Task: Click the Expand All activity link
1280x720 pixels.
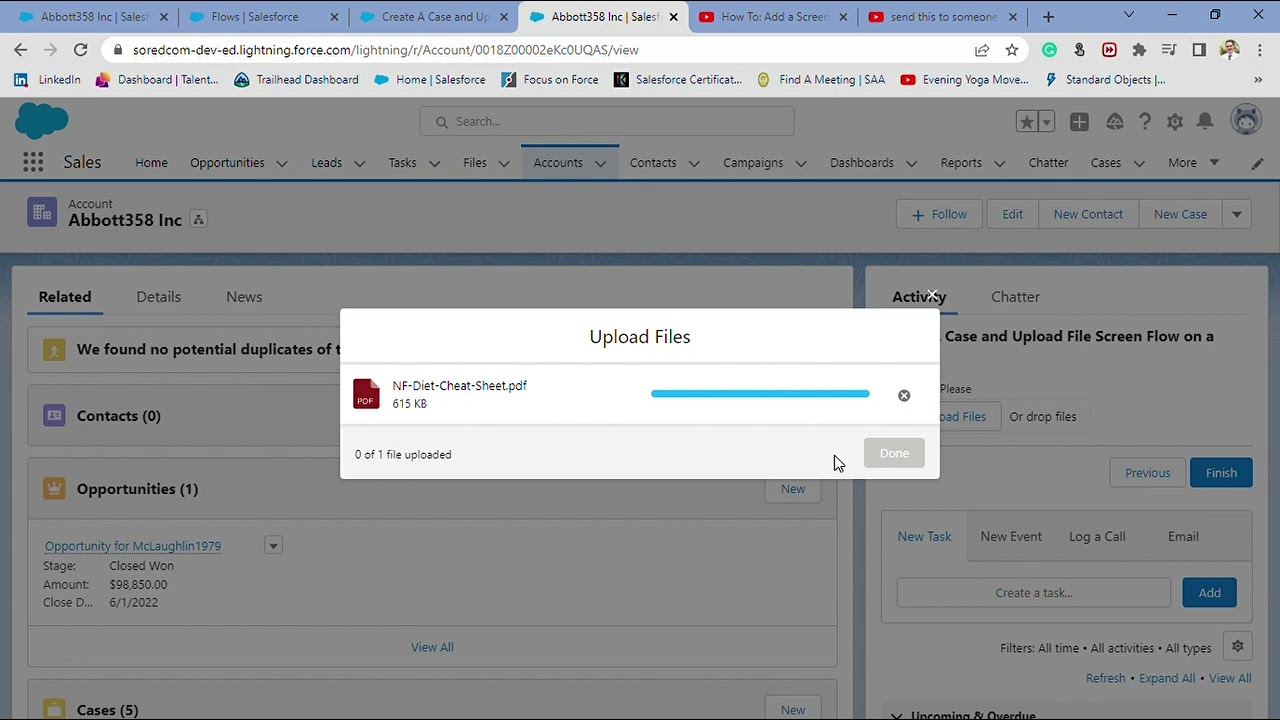Action: [1167, 678]
